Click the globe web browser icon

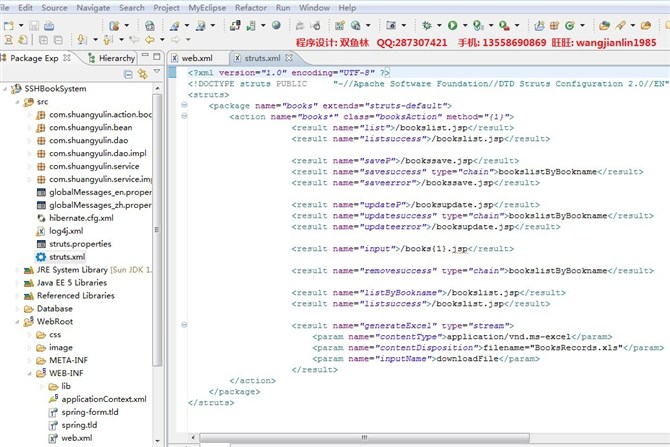pos(276,25)
